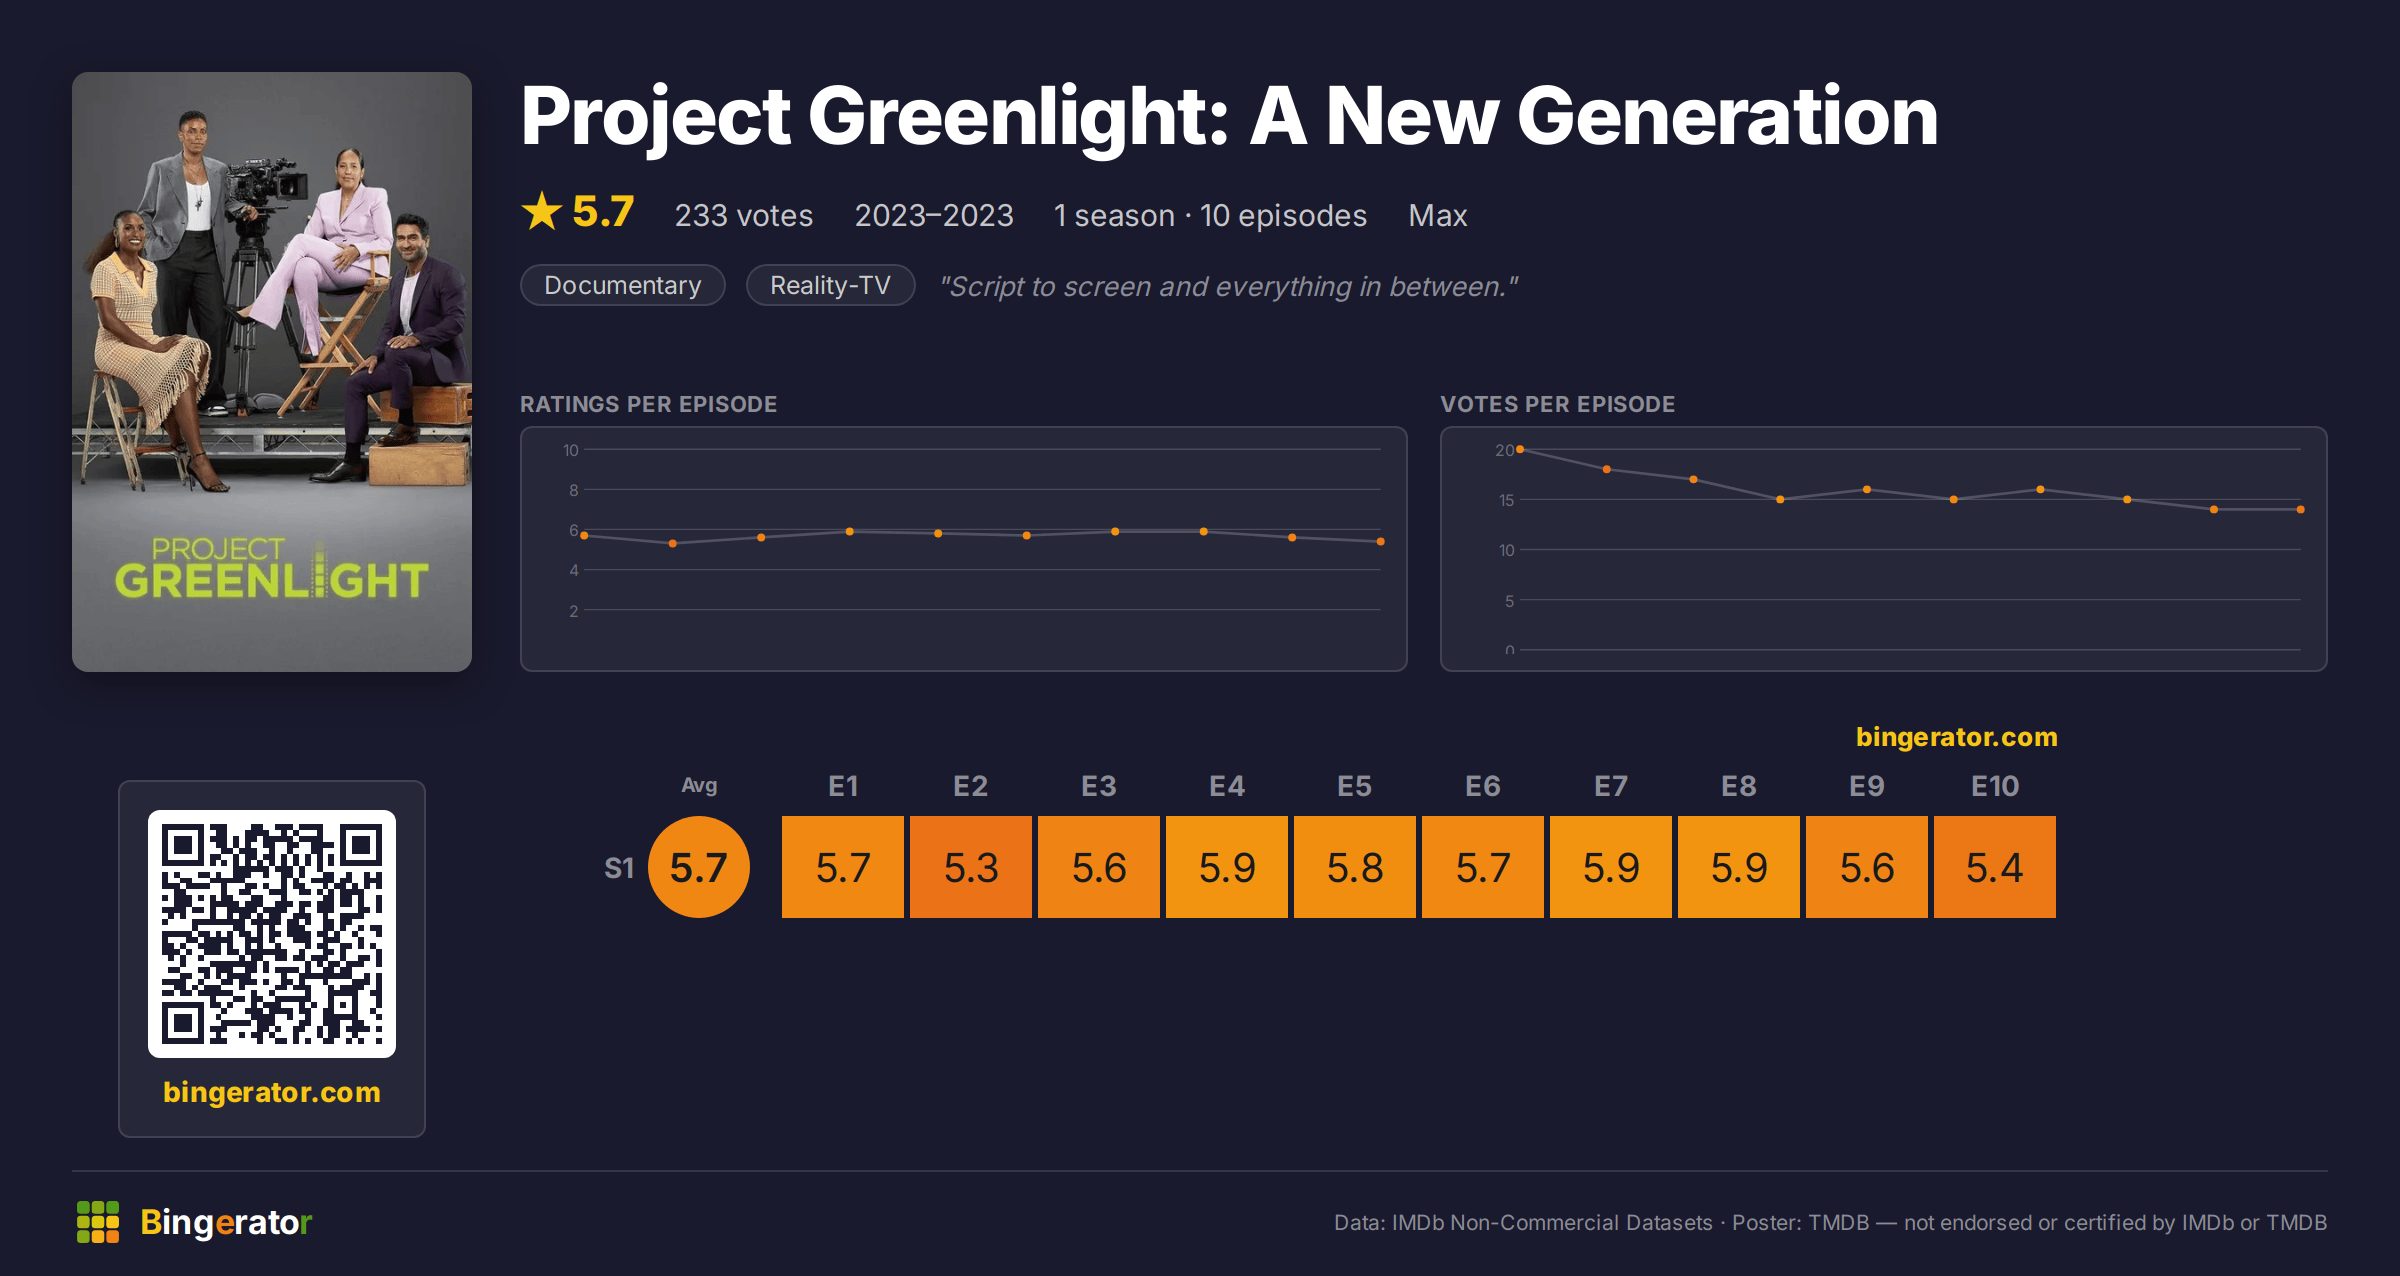Click the Bingerator brand name in the footer
This screenshot has width=2400, height=1276.
click(226, 1222)
